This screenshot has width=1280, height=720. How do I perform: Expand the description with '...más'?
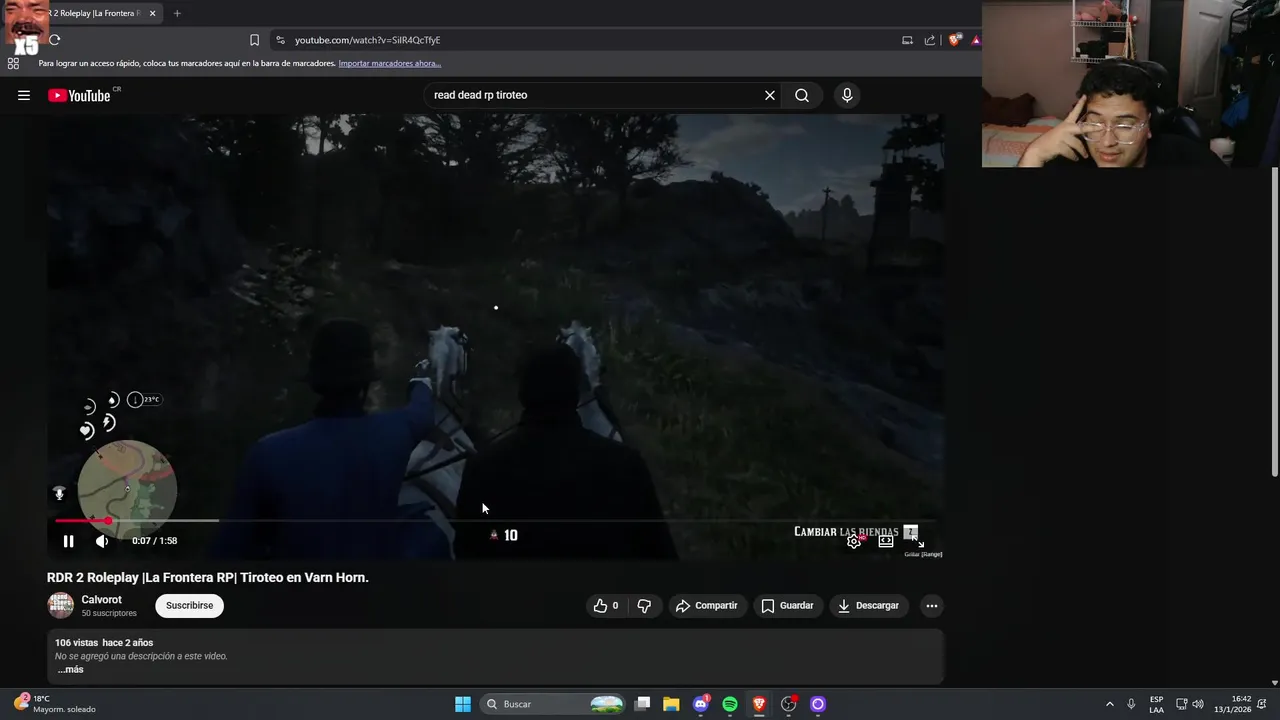[x=70, y=670]
